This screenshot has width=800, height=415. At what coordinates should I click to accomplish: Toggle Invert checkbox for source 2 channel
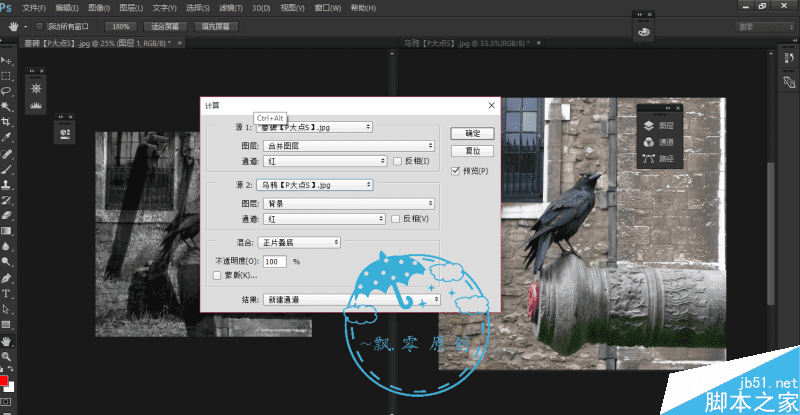point(395,219)
